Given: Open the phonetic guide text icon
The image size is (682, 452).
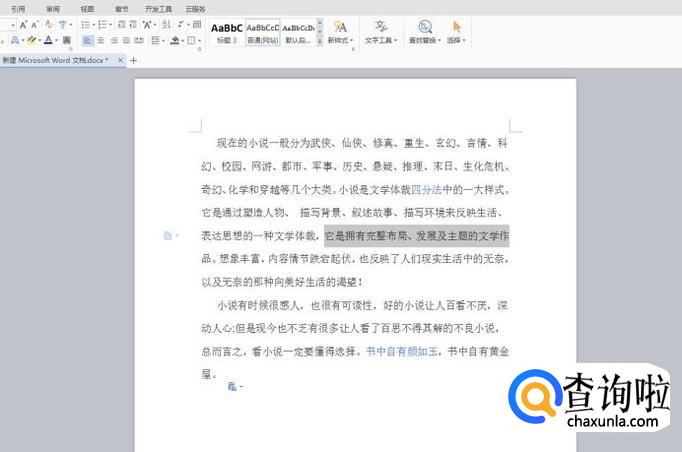Looking at the screenshot, I should point(62,25).
